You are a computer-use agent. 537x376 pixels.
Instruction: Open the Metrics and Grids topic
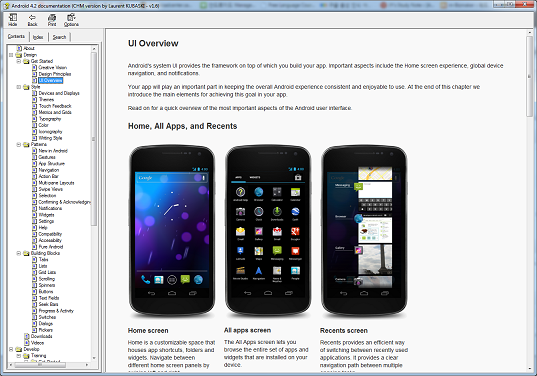55,112
